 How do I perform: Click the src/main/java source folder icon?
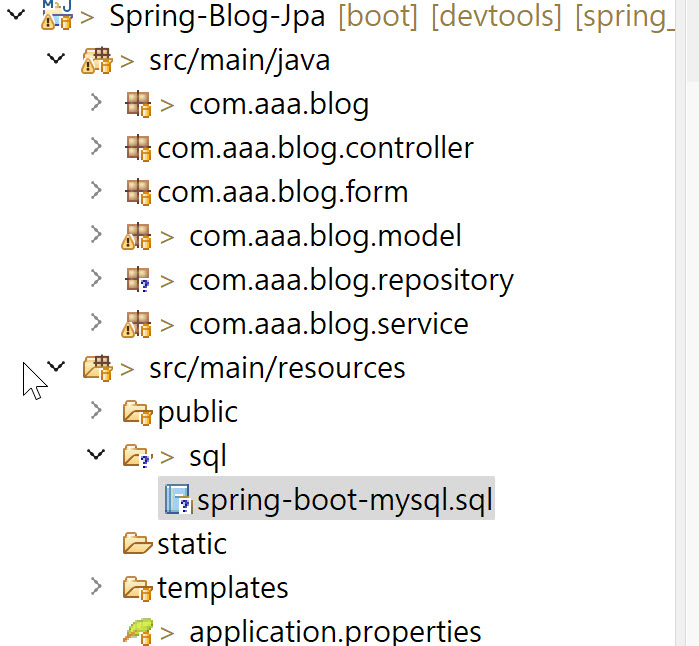tap(96, 60)
